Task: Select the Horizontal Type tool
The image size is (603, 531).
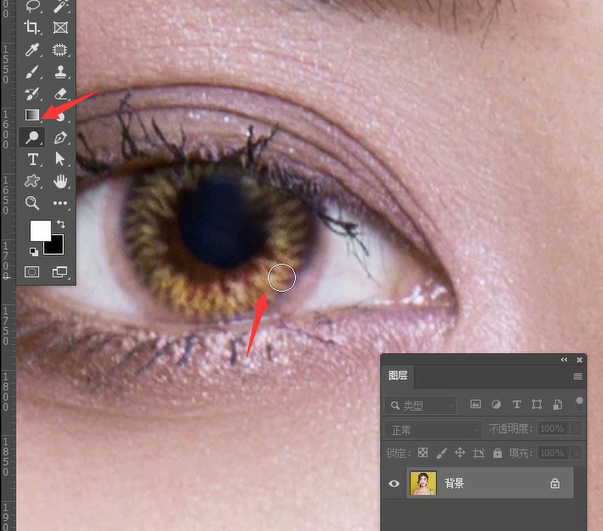Action: click(x=33, y=160)
